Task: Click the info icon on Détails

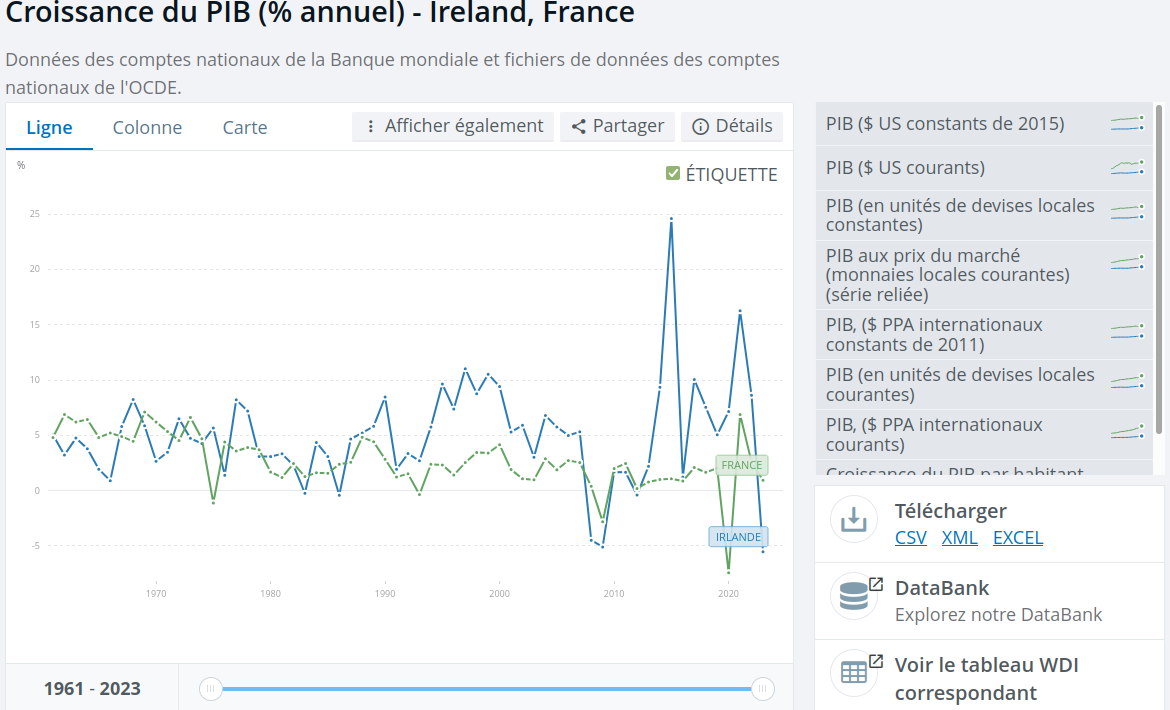Action: tap(700, 126)
